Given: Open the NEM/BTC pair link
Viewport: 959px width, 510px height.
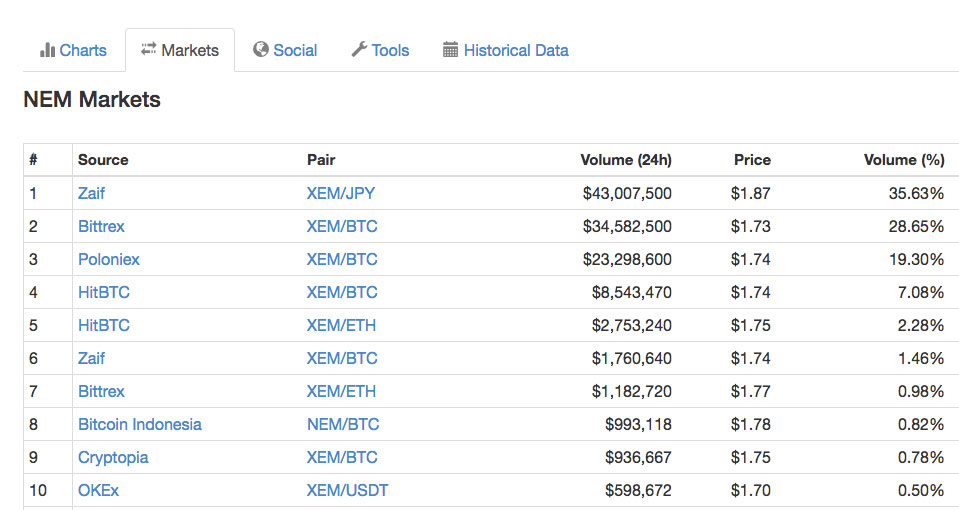Looking at the screenshot, I should (x=343, y=424).
